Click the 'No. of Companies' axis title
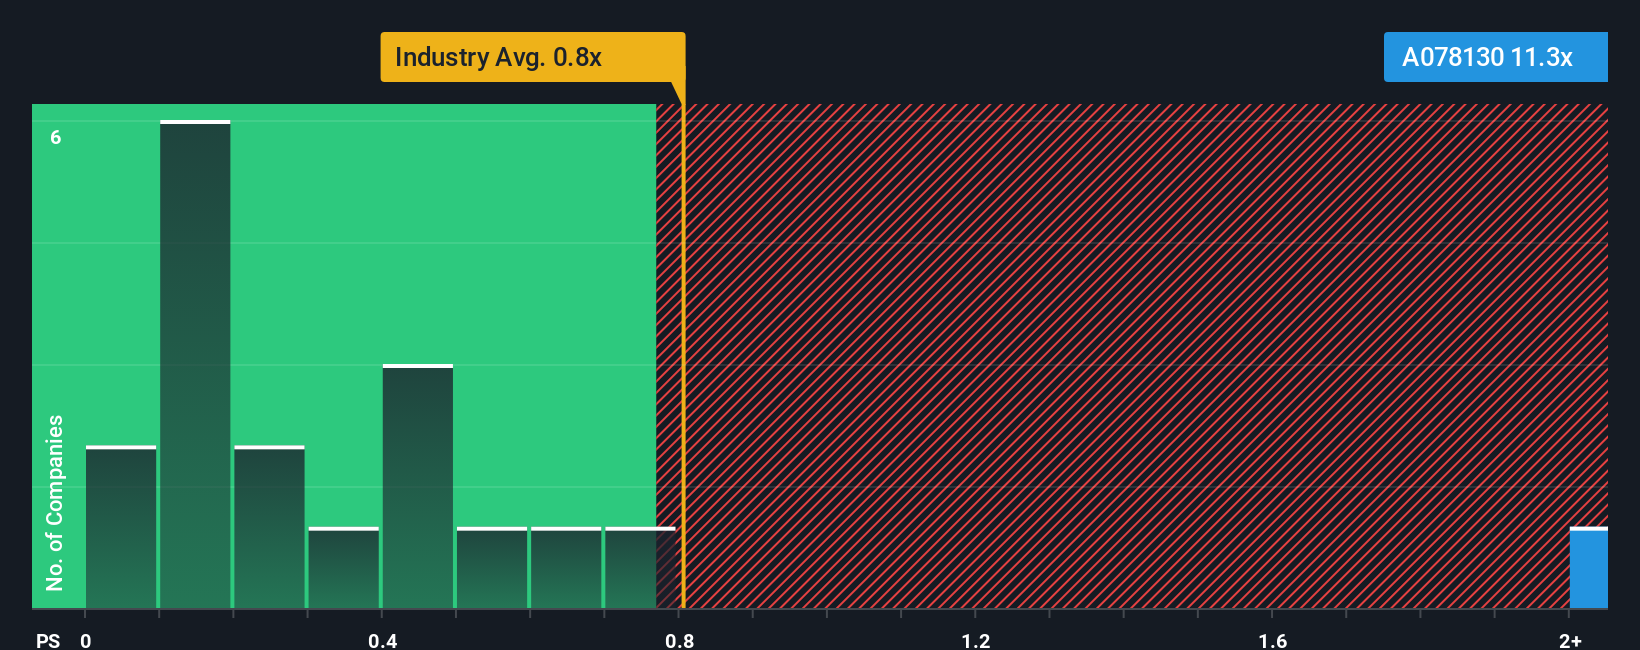This screenshot has width=1640, height=650. click(x=55, y=503)
